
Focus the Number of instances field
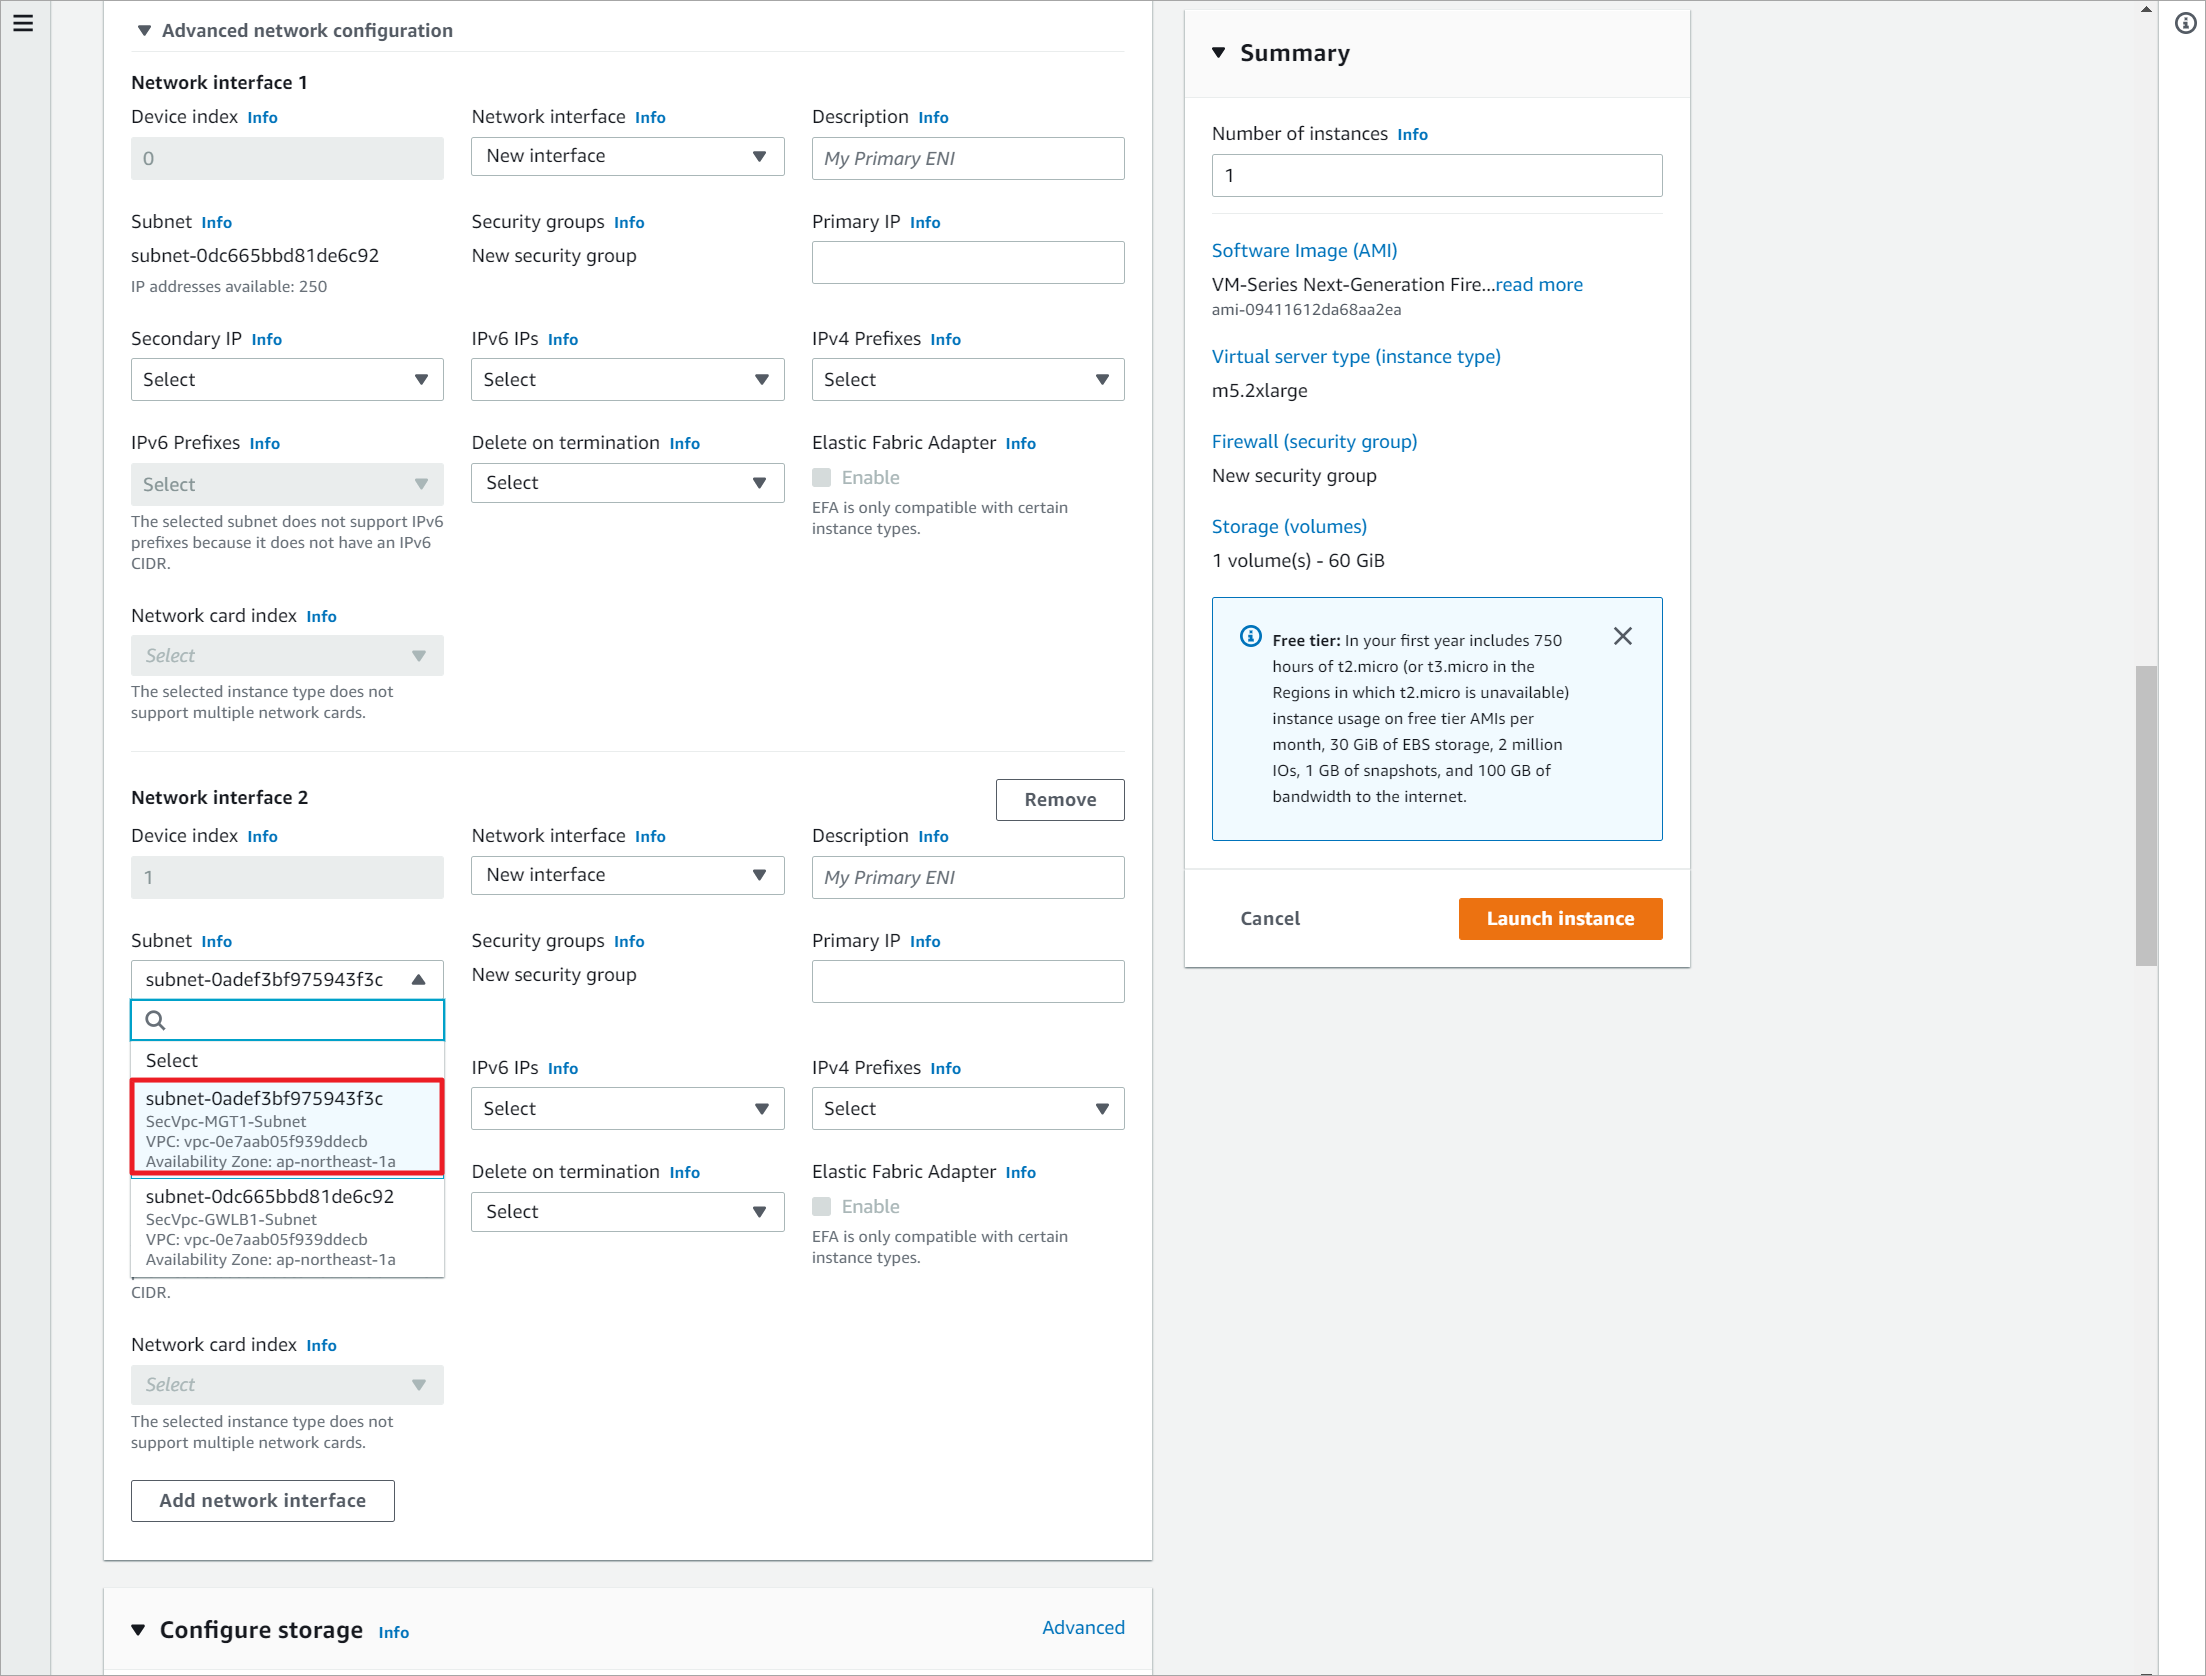[1437, 176]
